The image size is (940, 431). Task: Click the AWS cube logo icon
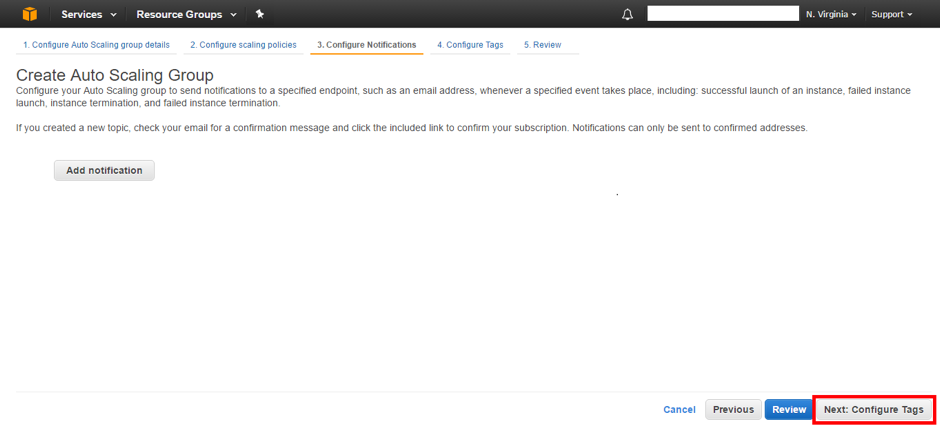click(x=29, y=14)
